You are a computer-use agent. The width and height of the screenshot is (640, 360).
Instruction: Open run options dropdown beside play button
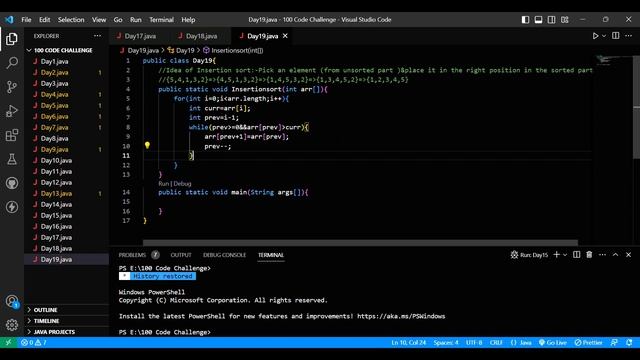point(604,36)
